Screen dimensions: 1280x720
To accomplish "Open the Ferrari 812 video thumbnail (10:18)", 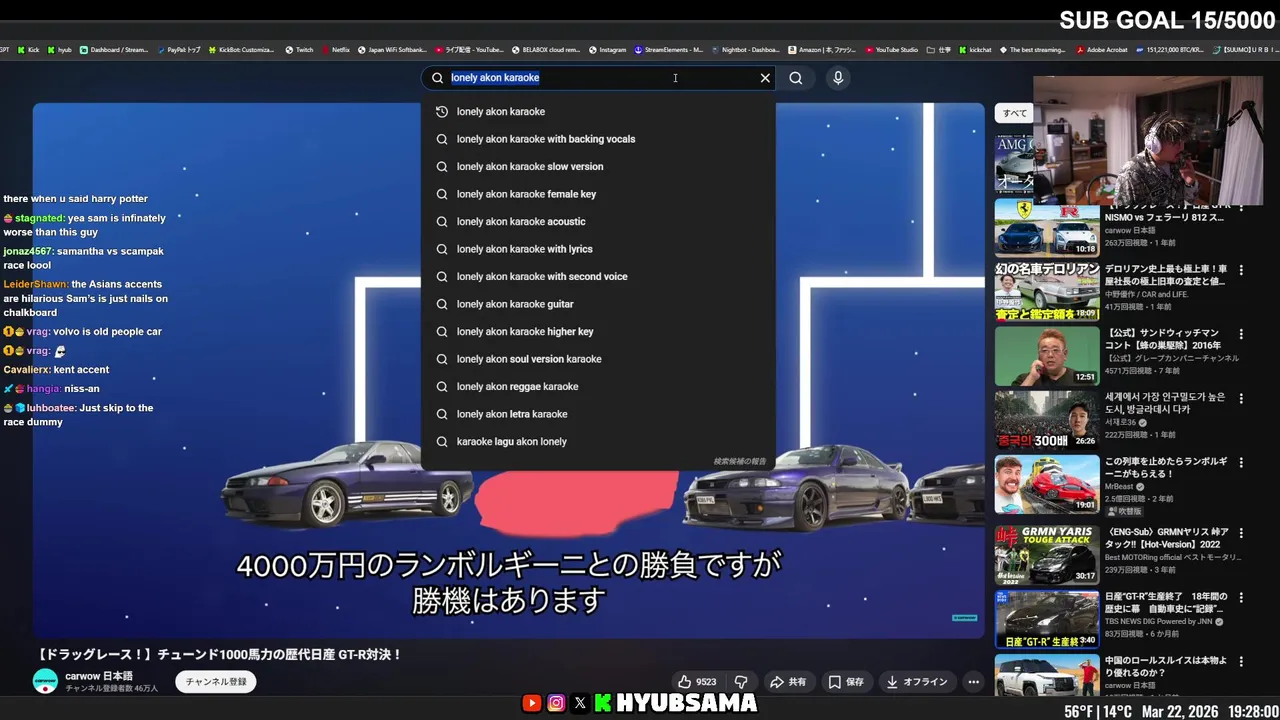I will coord(1047,228).
